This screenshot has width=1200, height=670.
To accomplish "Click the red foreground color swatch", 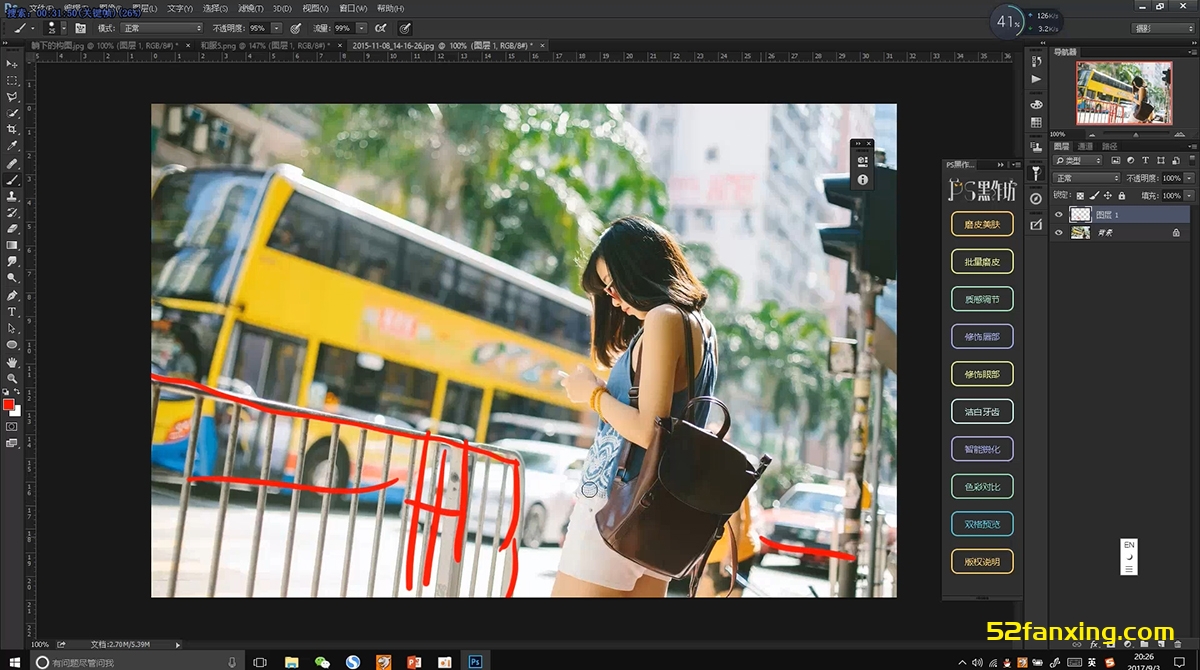I will [x=8, y=404].
